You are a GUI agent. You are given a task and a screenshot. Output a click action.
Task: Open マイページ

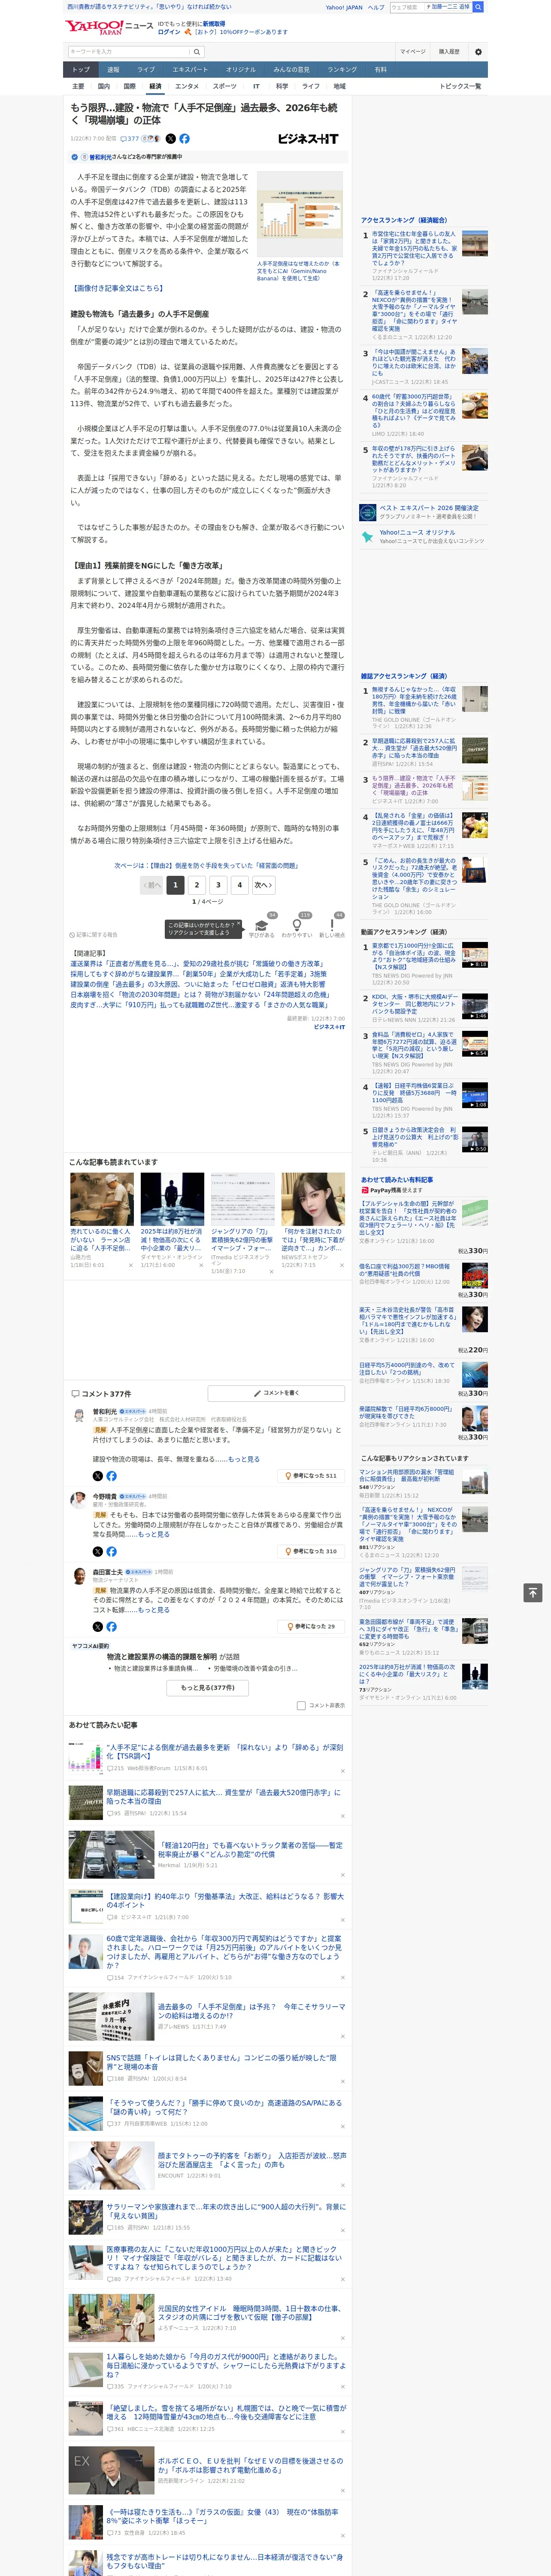(413, 52)
